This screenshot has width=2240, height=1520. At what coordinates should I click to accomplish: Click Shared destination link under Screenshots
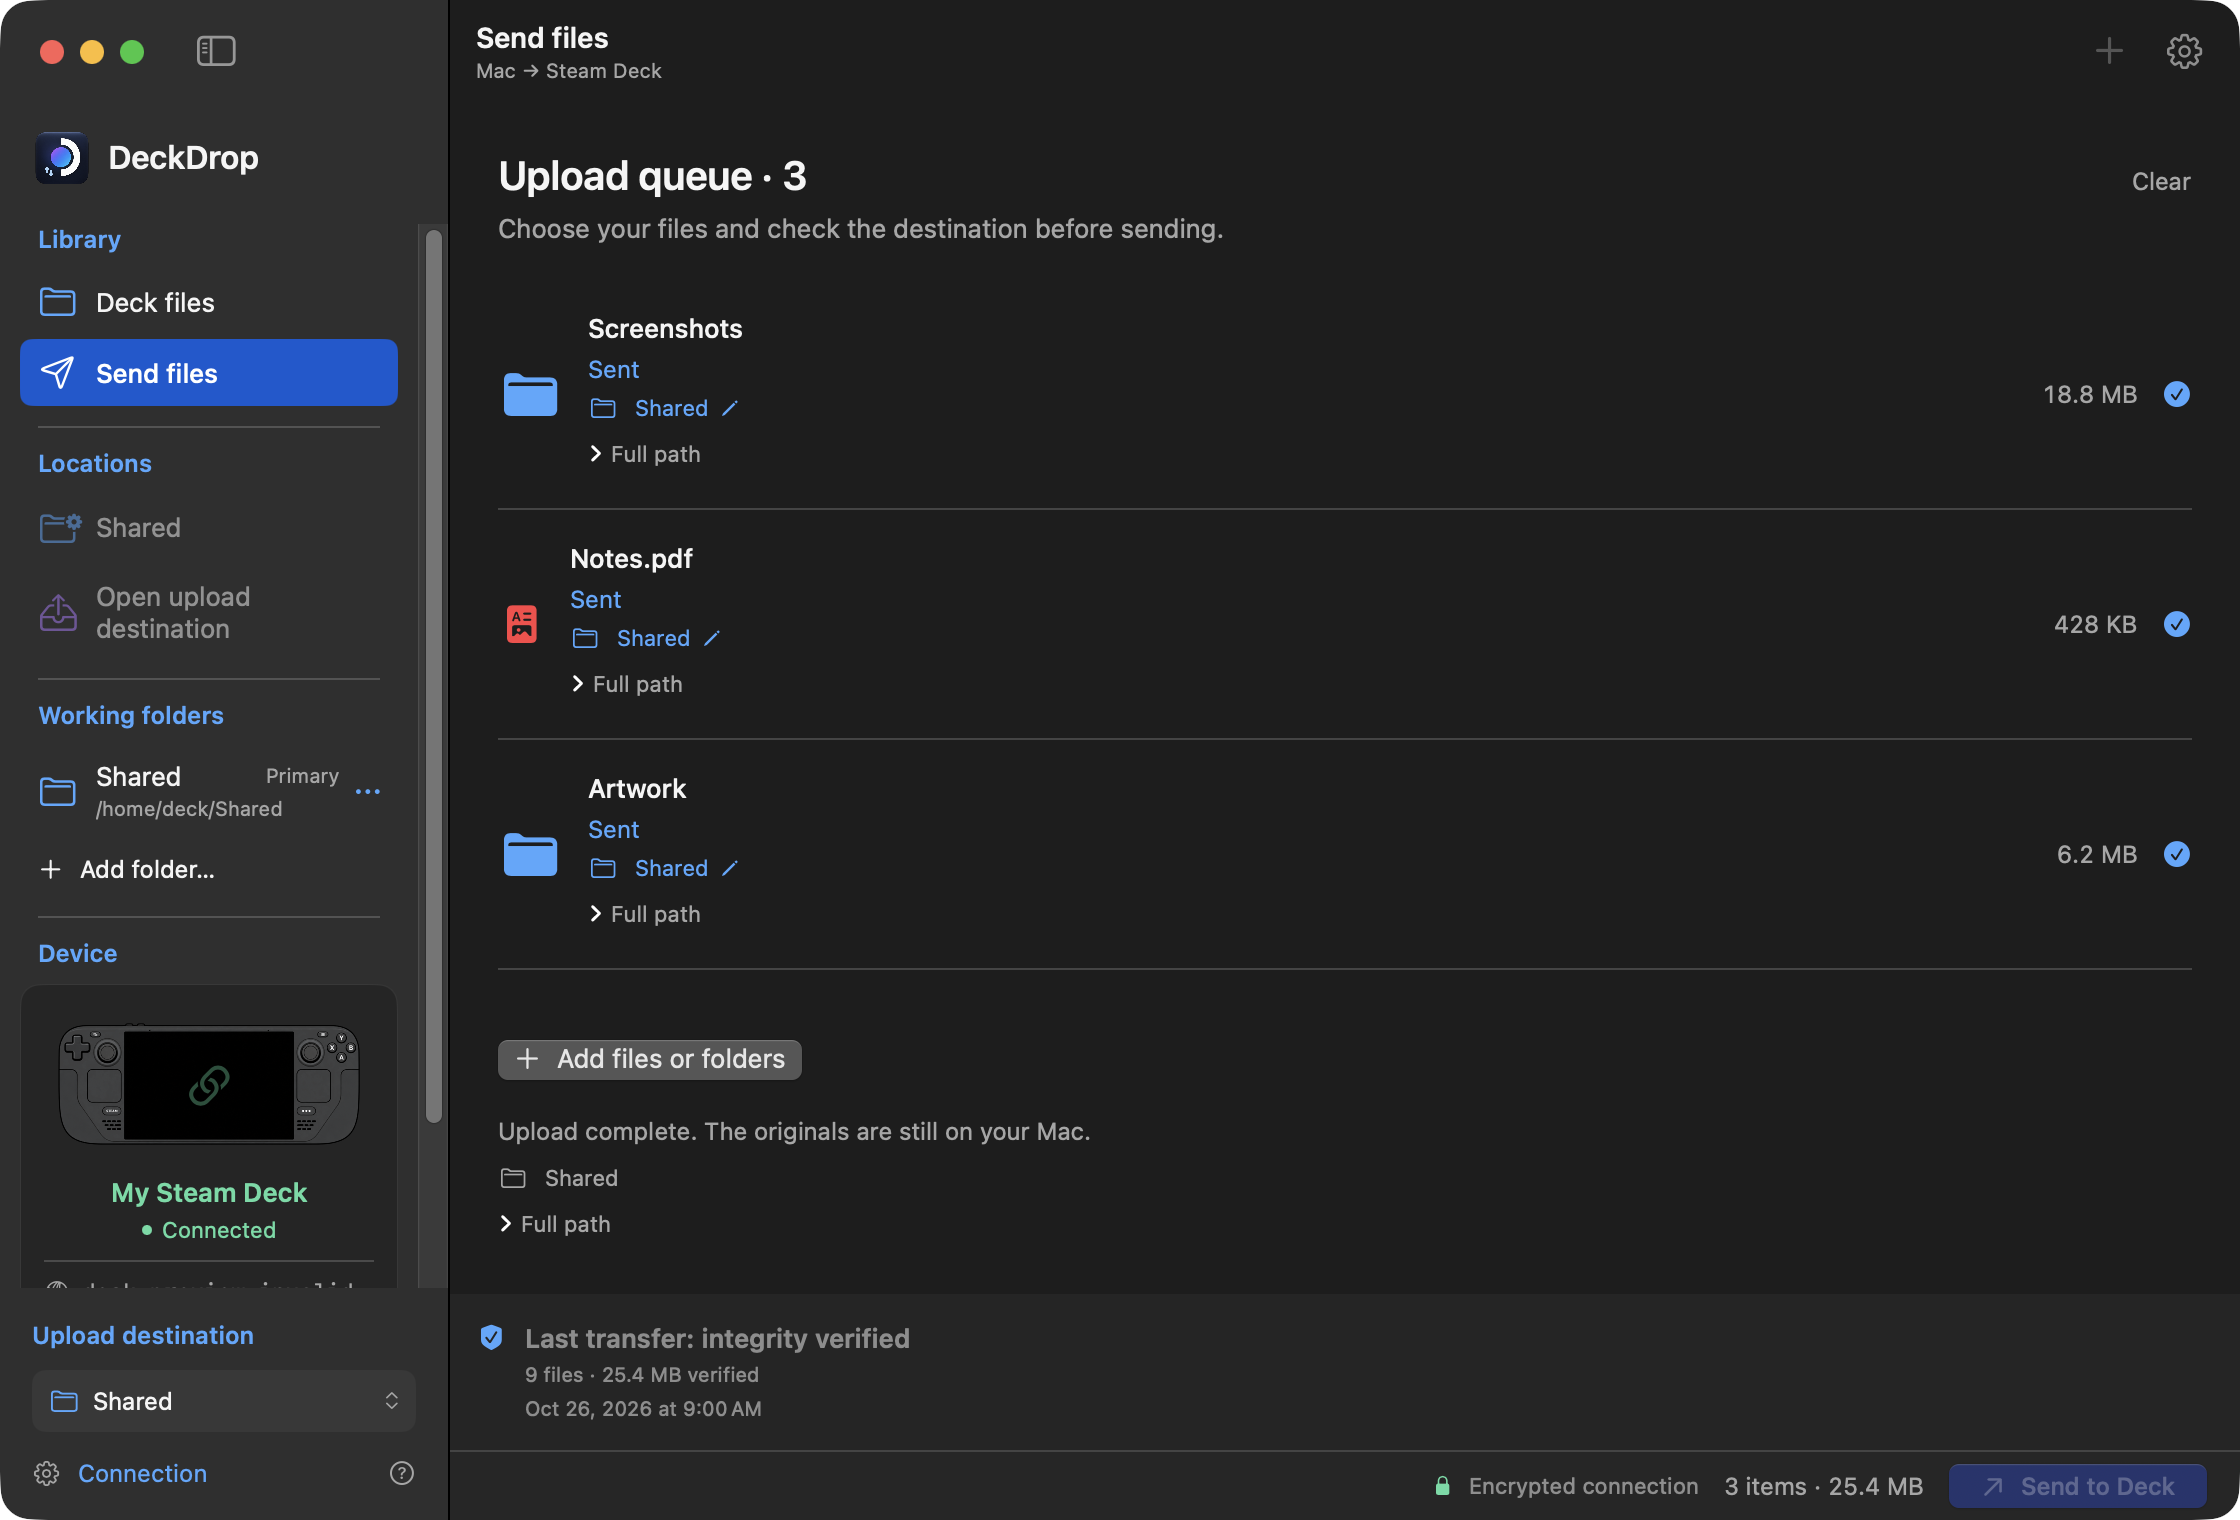click(671, 408)
